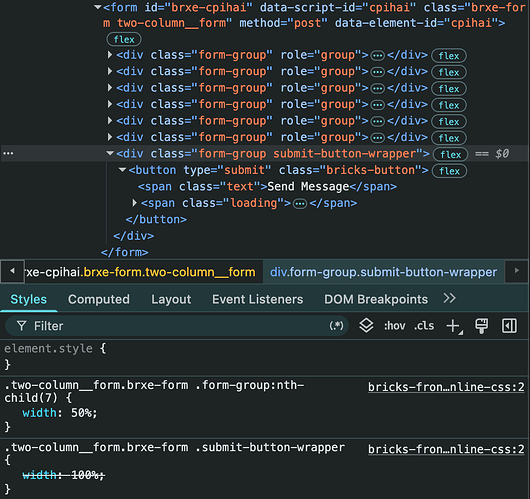Open rendering emulation paintbrush icon
The height and width of the screenshot is (499, 530).
[482, 326]
